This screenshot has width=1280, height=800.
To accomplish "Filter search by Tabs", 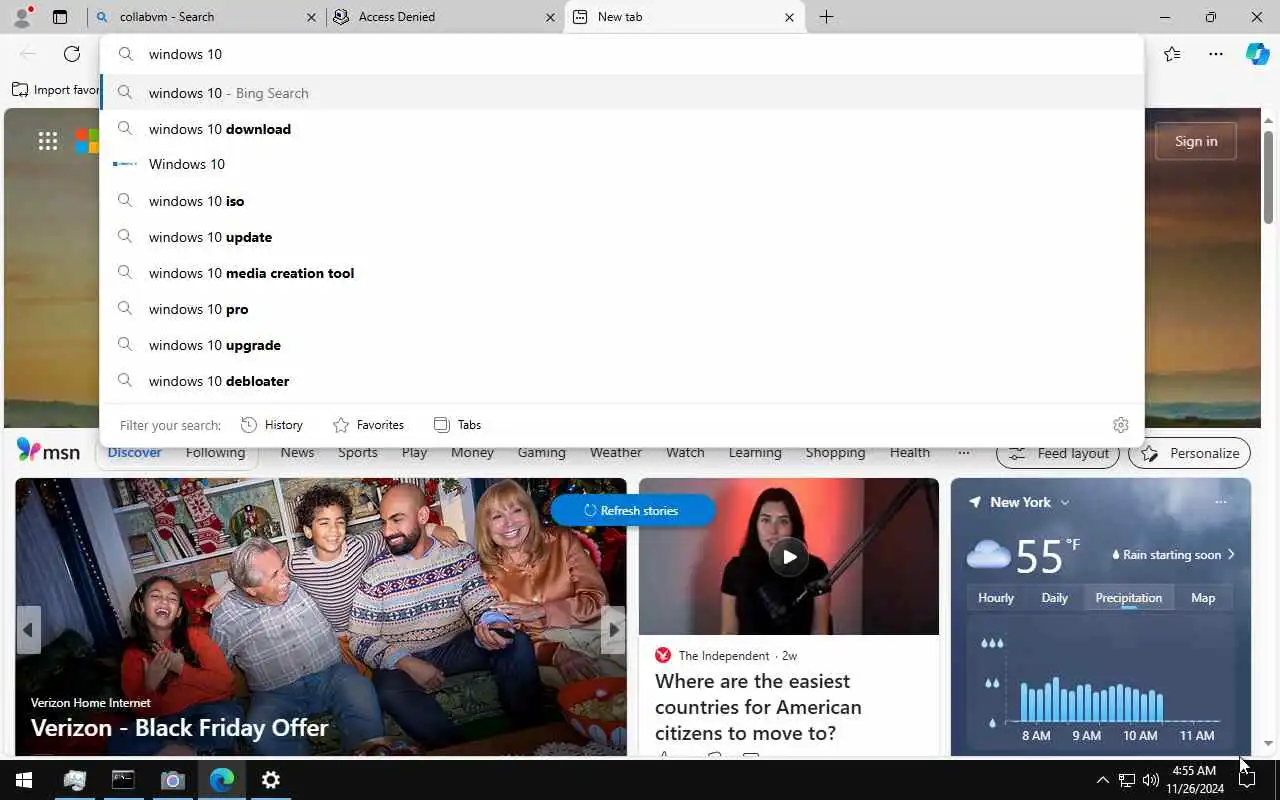I will click(457, 425).
